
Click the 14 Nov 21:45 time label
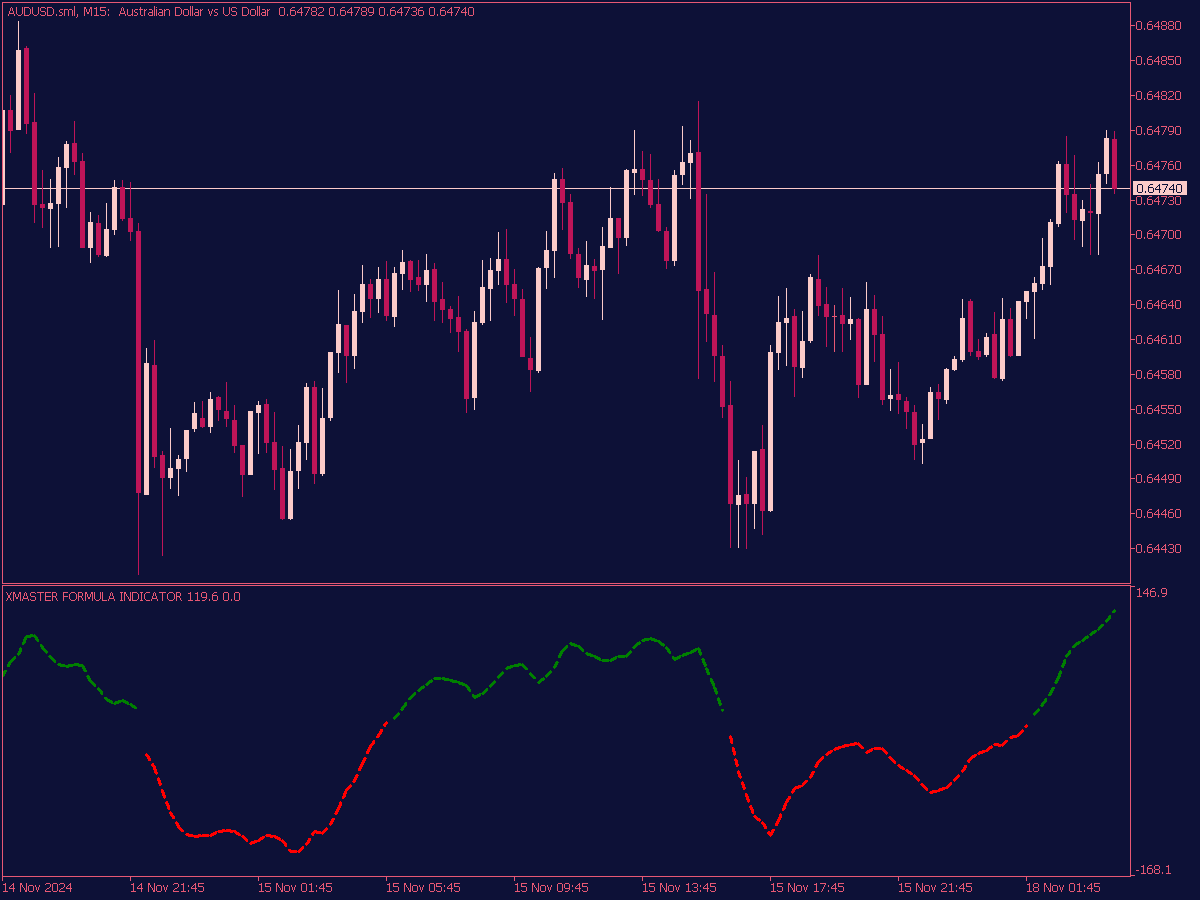(x=167, y=888)
